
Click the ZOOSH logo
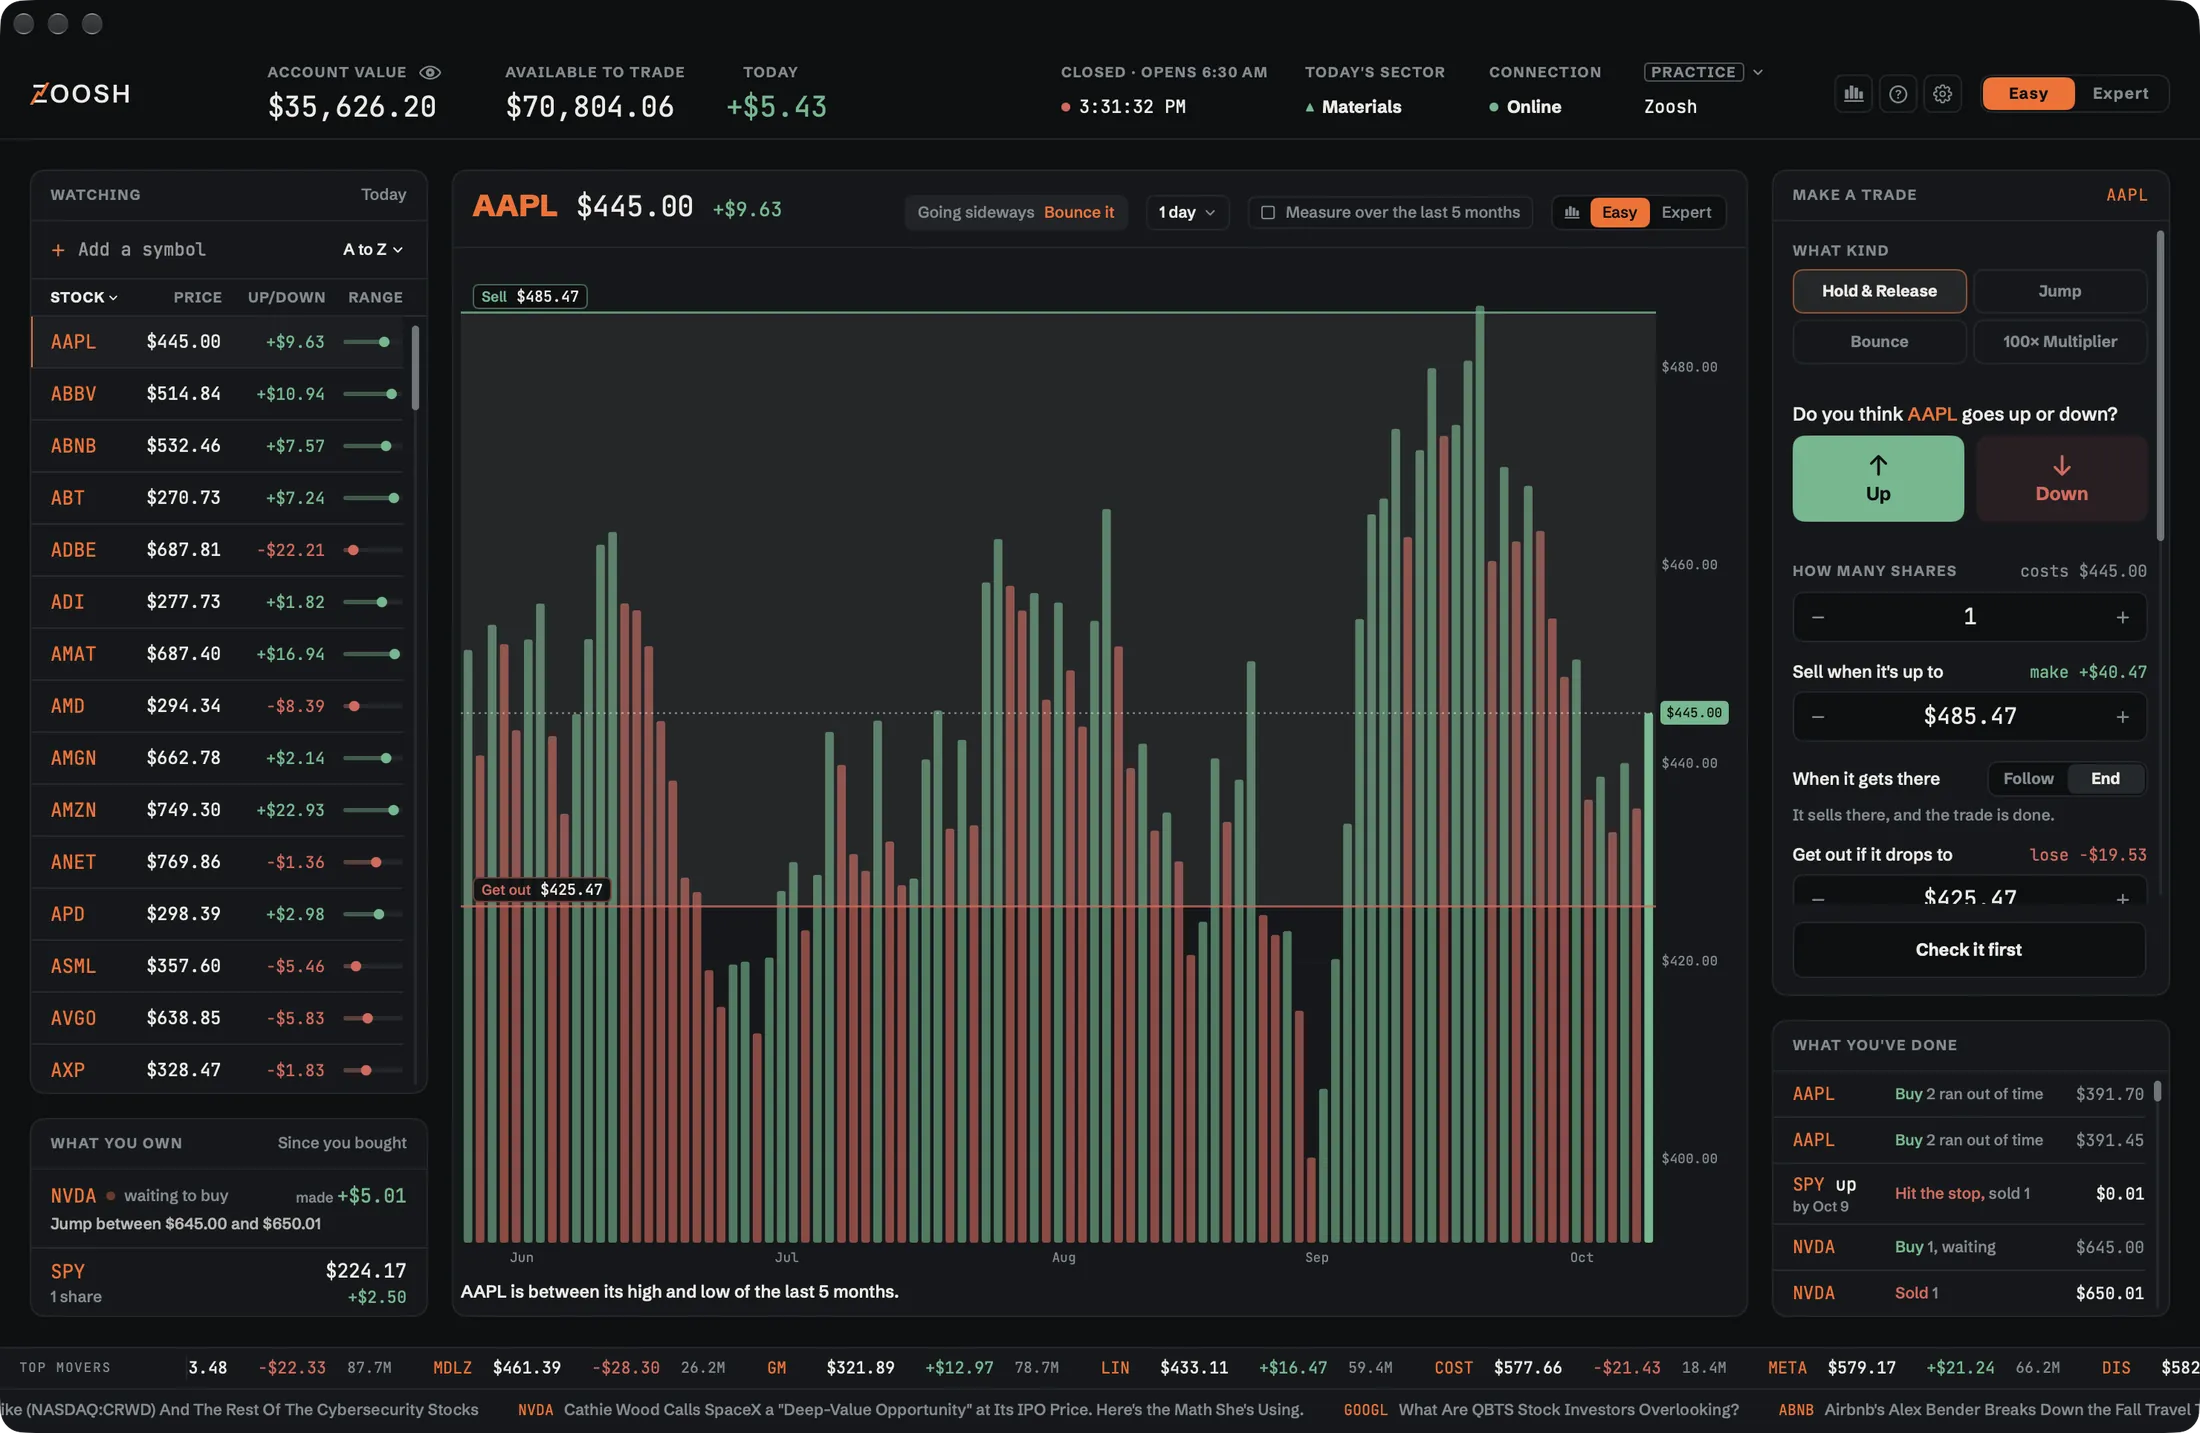pos(80,94)
